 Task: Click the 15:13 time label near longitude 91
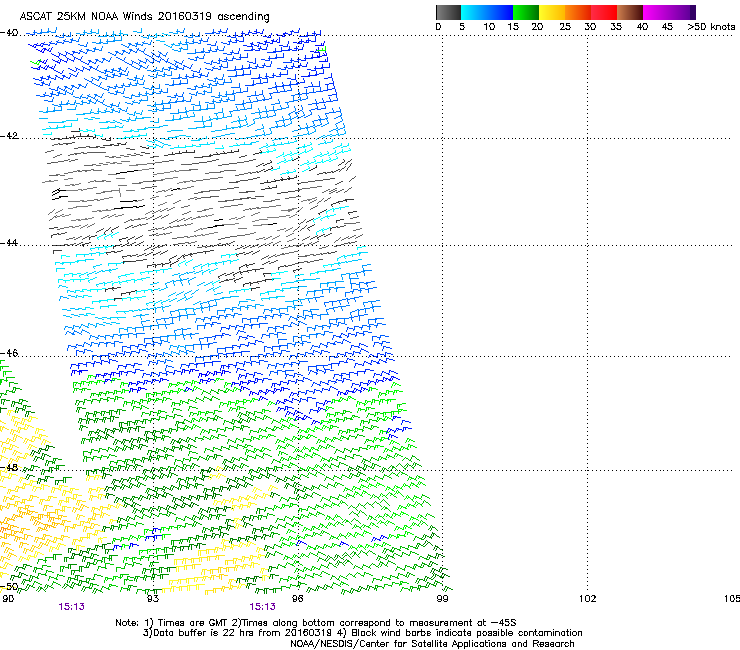pyautogui.click(x=72, y=607)
